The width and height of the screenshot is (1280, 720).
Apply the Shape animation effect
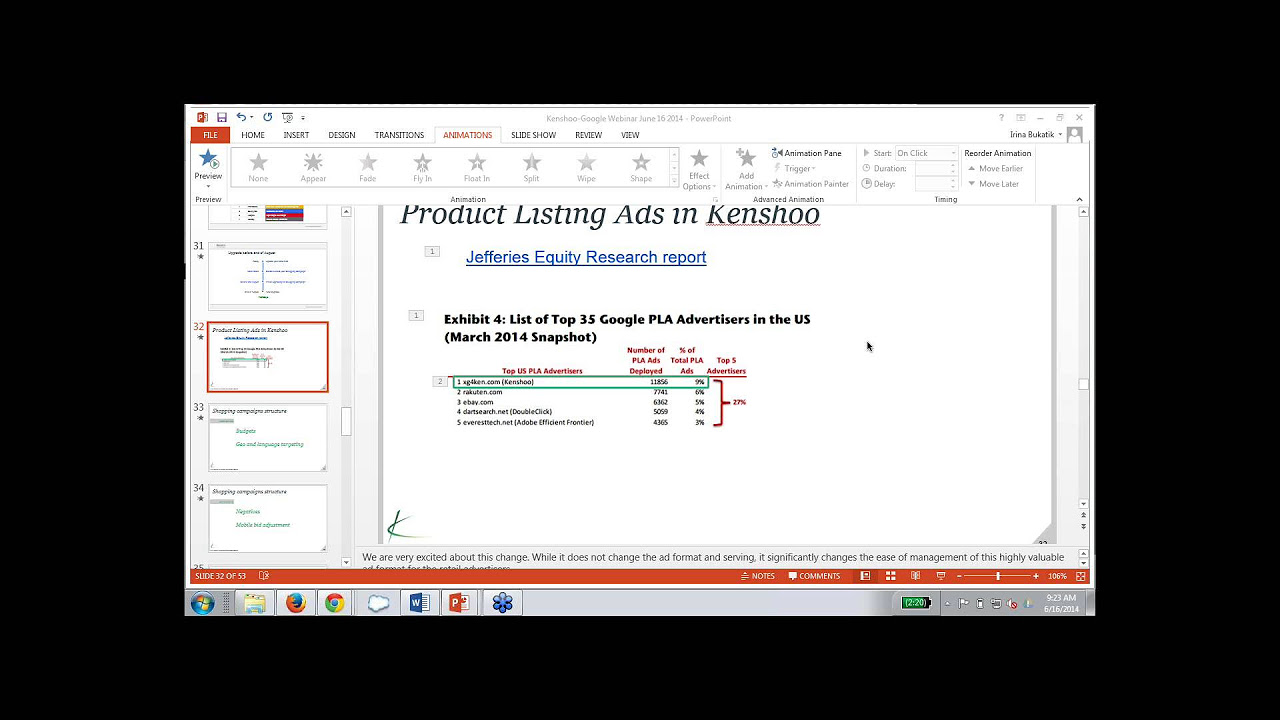tap(641, 168)
